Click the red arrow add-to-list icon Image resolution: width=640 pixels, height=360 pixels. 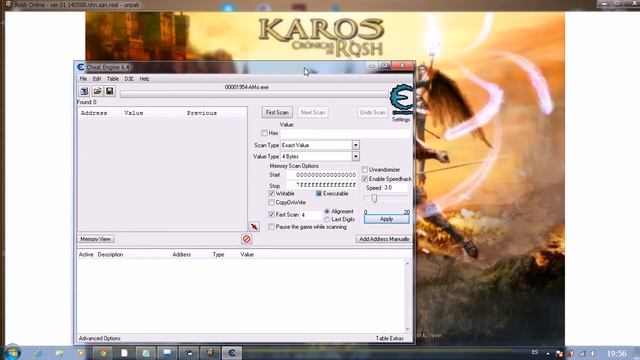[254, 226]
